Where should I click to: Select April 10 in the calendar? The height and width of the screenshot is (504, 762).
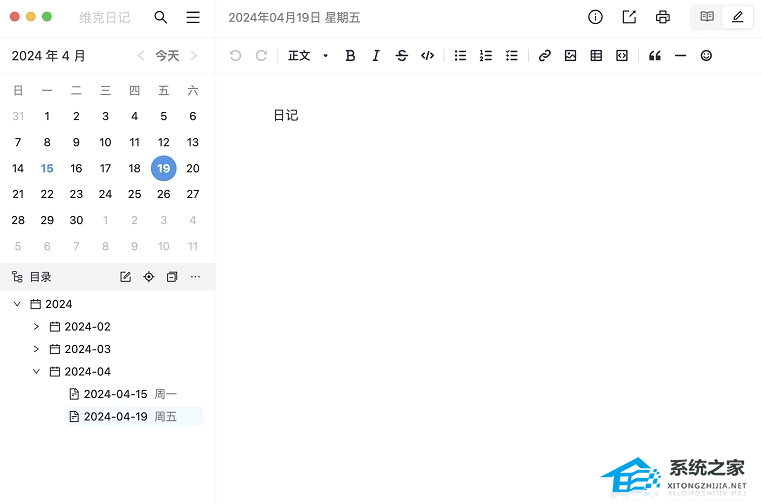105,142
